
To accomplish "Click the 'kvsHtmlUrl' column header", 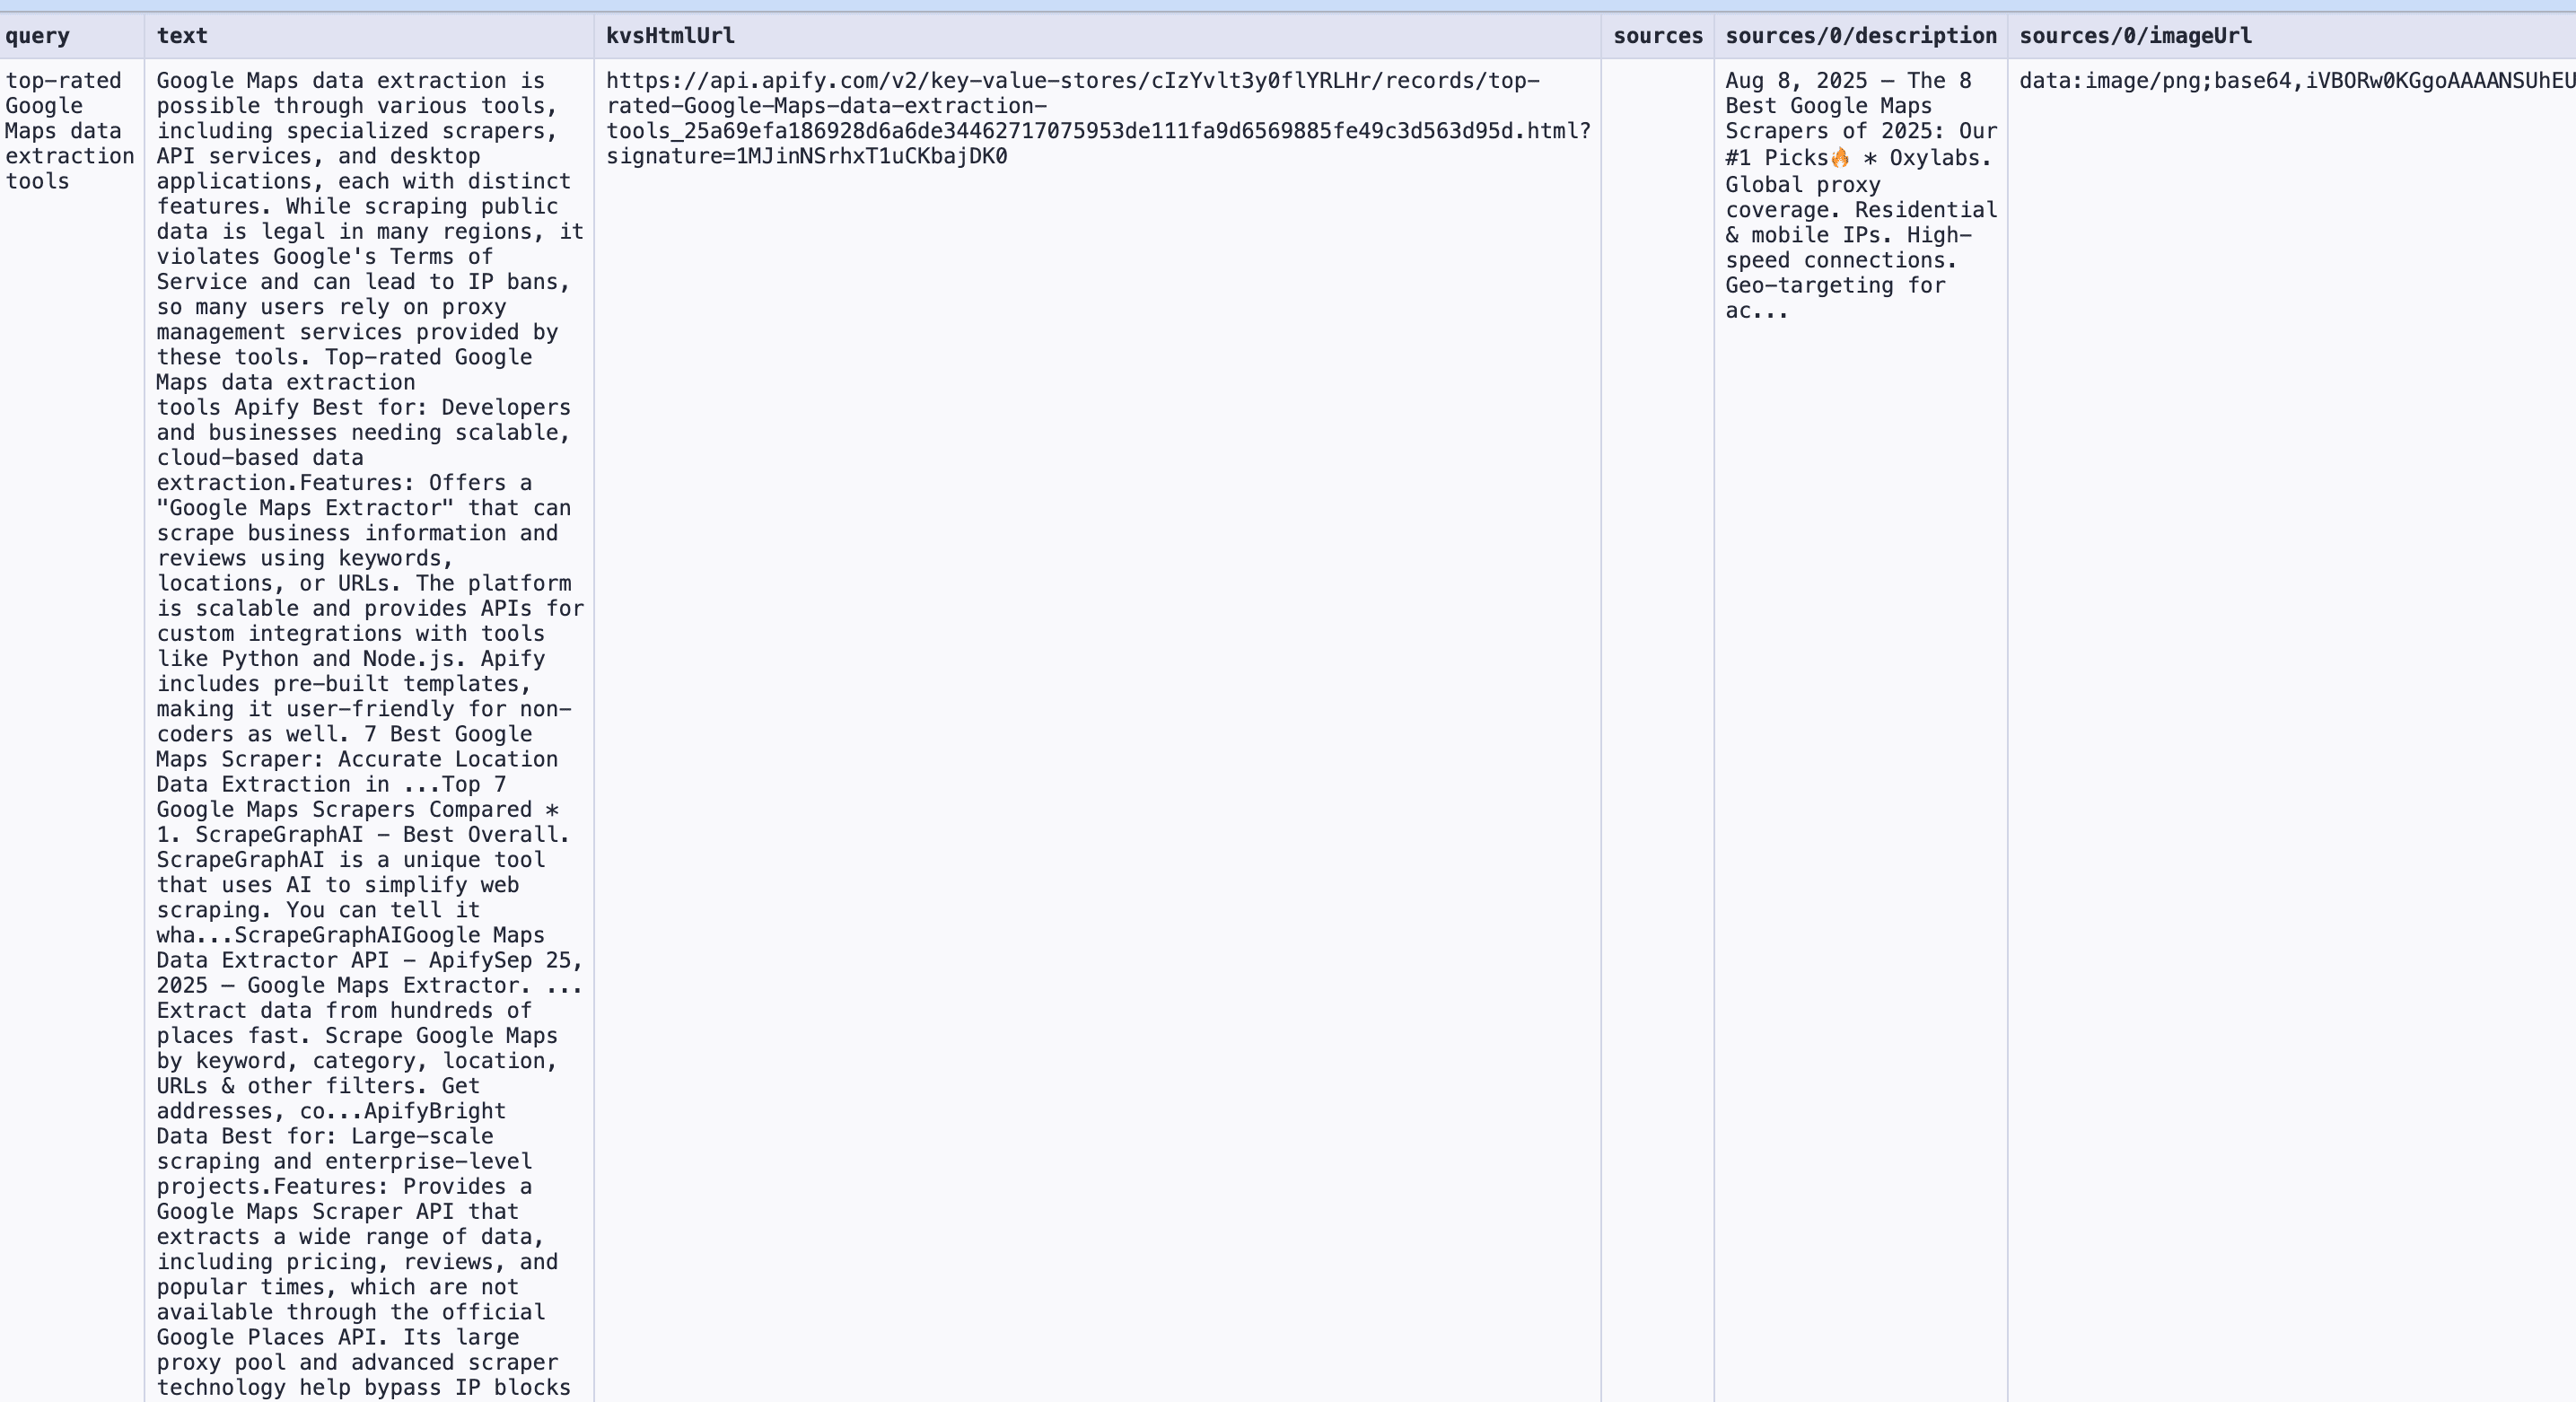I will click(x=670, y=36).
